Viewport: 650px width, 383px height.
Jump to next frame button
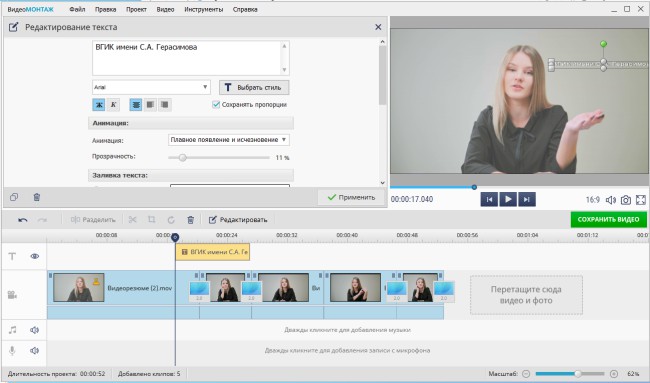pos(527,199)
